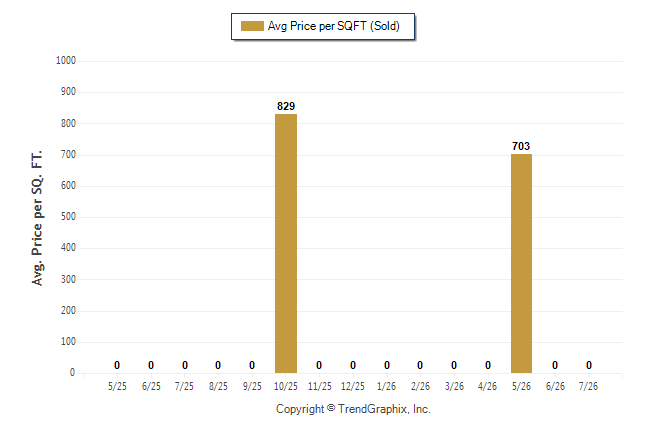Click the 5/26 bar valued 703
The image size is (646, 434).
pos(521,263)
